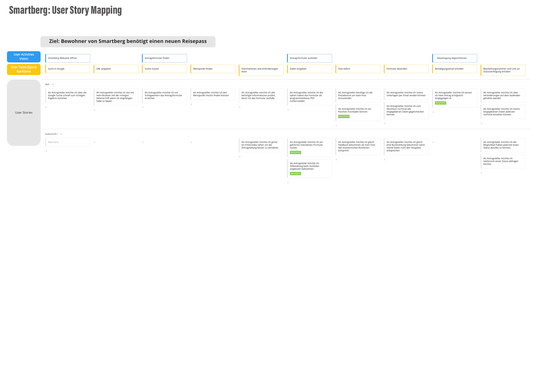The height and width of the screenshot is (369, 540).
Task: Open the Antragsformular finden activity card
Action: pyautogui.click(x=165, y=58)
